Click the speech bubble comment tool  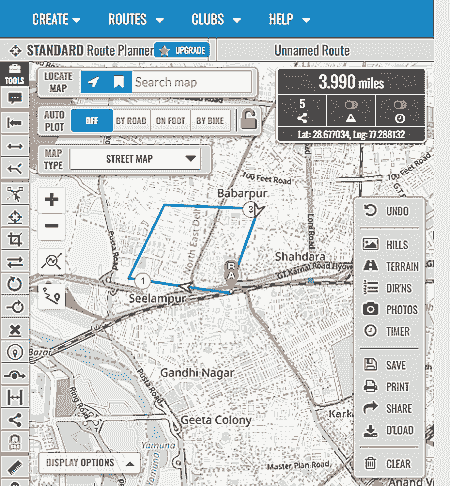pyautogui.click(x=15, y=99)
